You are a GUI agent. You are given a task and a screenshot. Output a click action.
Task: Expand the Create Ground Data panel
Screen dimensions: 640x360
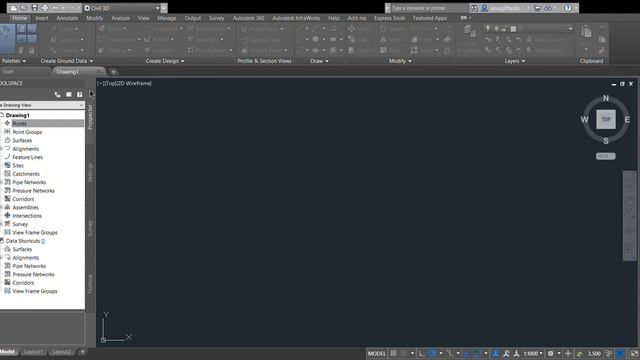click(x=67, y=61)
